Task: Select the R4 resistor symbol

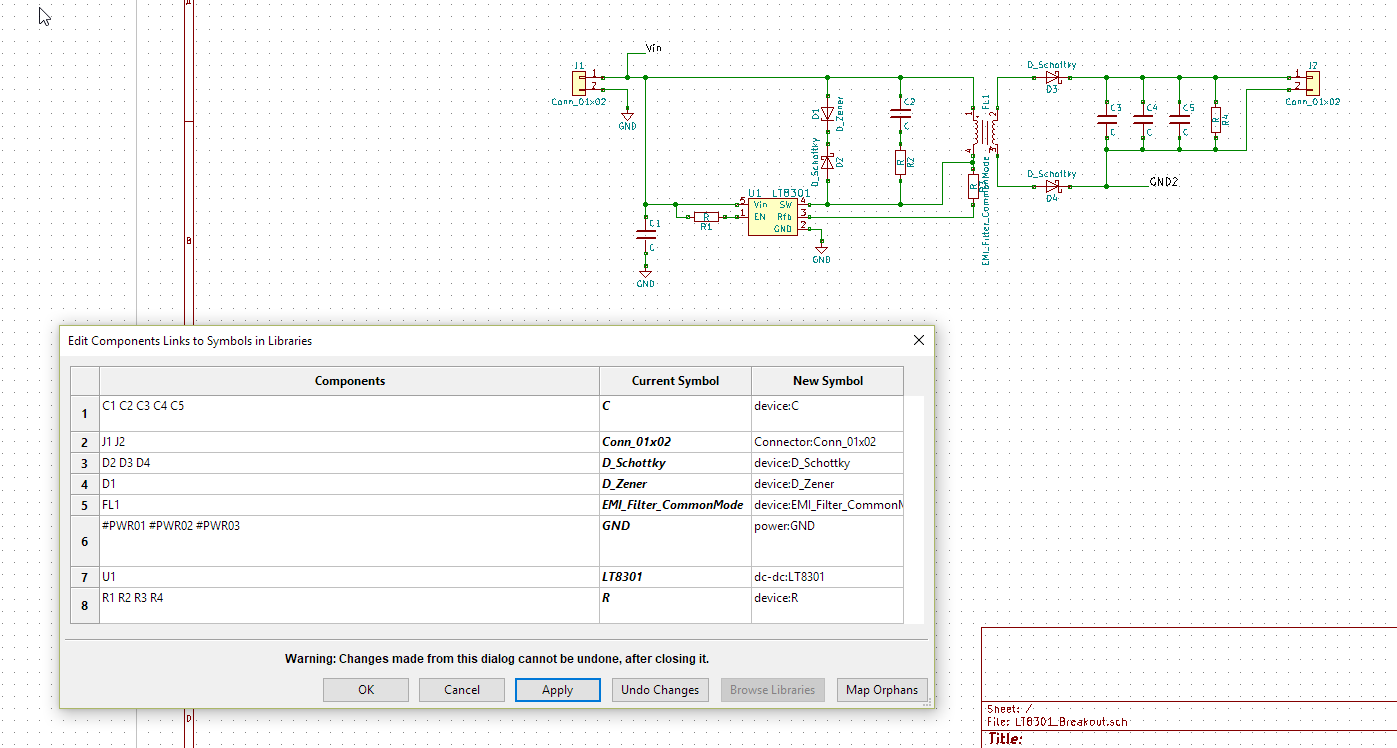Action: pyautogui.click(x=1215, y=120)
